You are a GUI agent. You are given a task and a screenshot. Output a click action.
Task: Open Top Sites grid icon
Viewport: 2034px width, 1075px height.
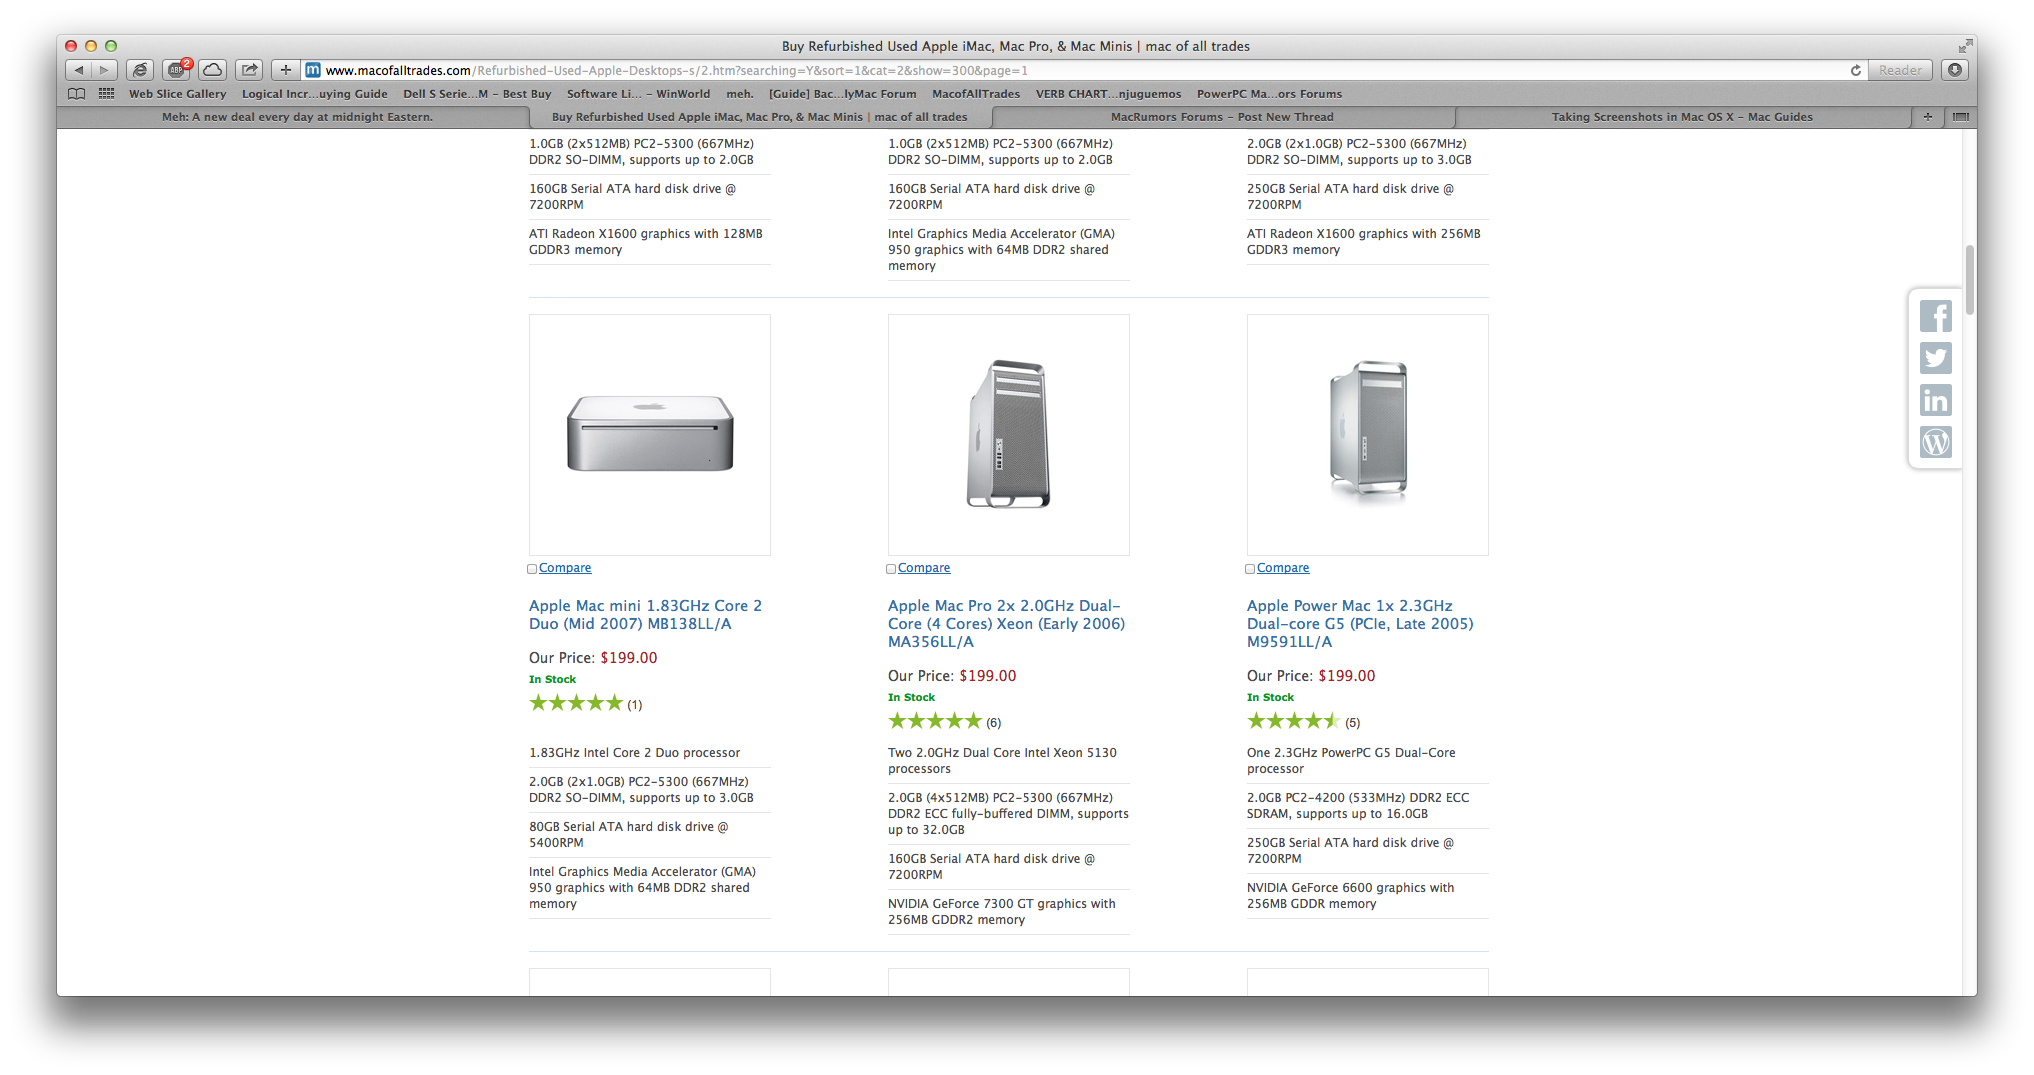pyautogui.click(x=106, y=94)
